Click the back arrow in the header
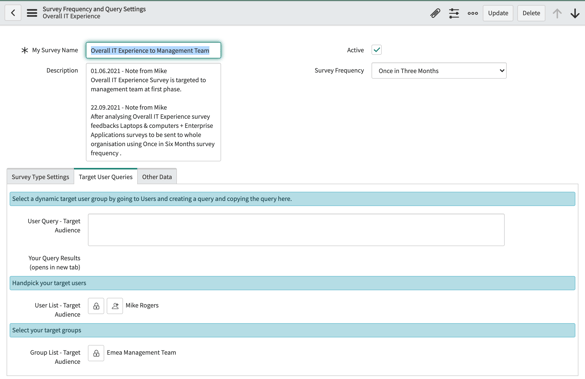Viewport: 585px width, 379px height. (13, 13)
